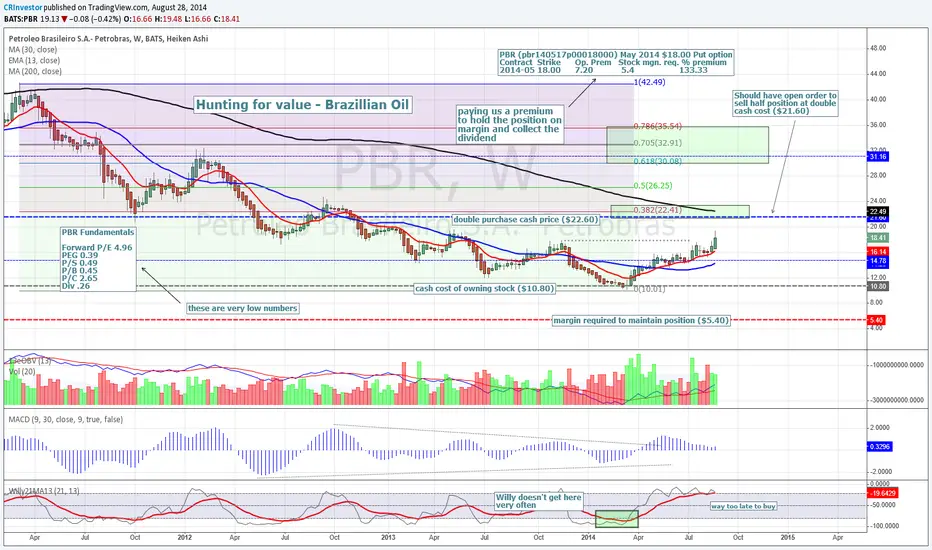
Task: Click the red Willy value tag -19.6429
Action: pyautogui.click(x=883, y=493)
